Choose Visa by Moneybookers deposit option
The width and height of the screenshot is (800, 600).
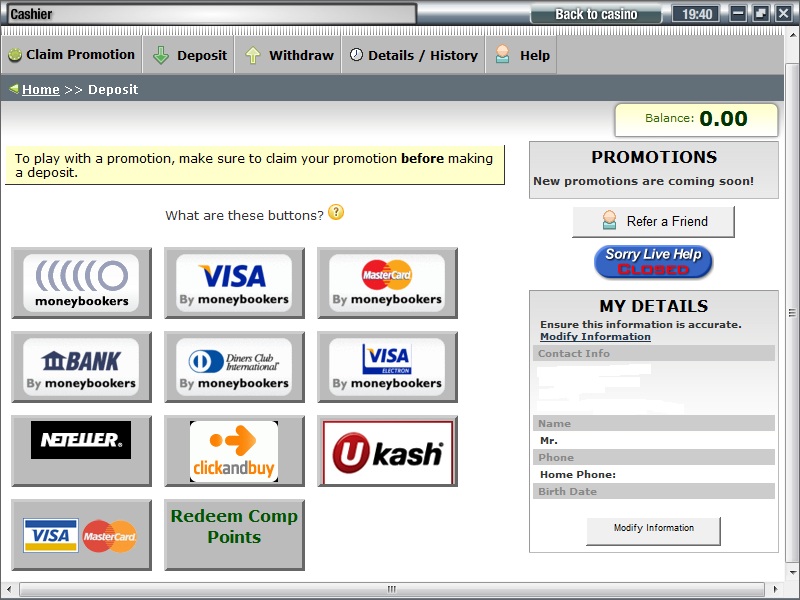[x=234, y=283]
